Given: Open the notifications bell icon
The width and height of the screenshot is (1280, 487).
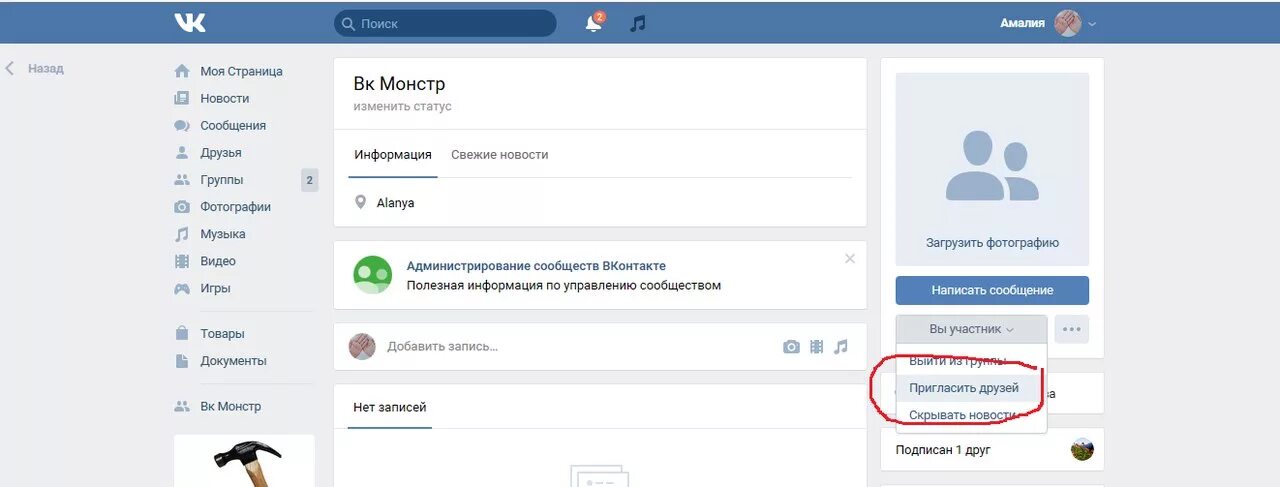Looking at the screenshot, I should coord(594,23).
